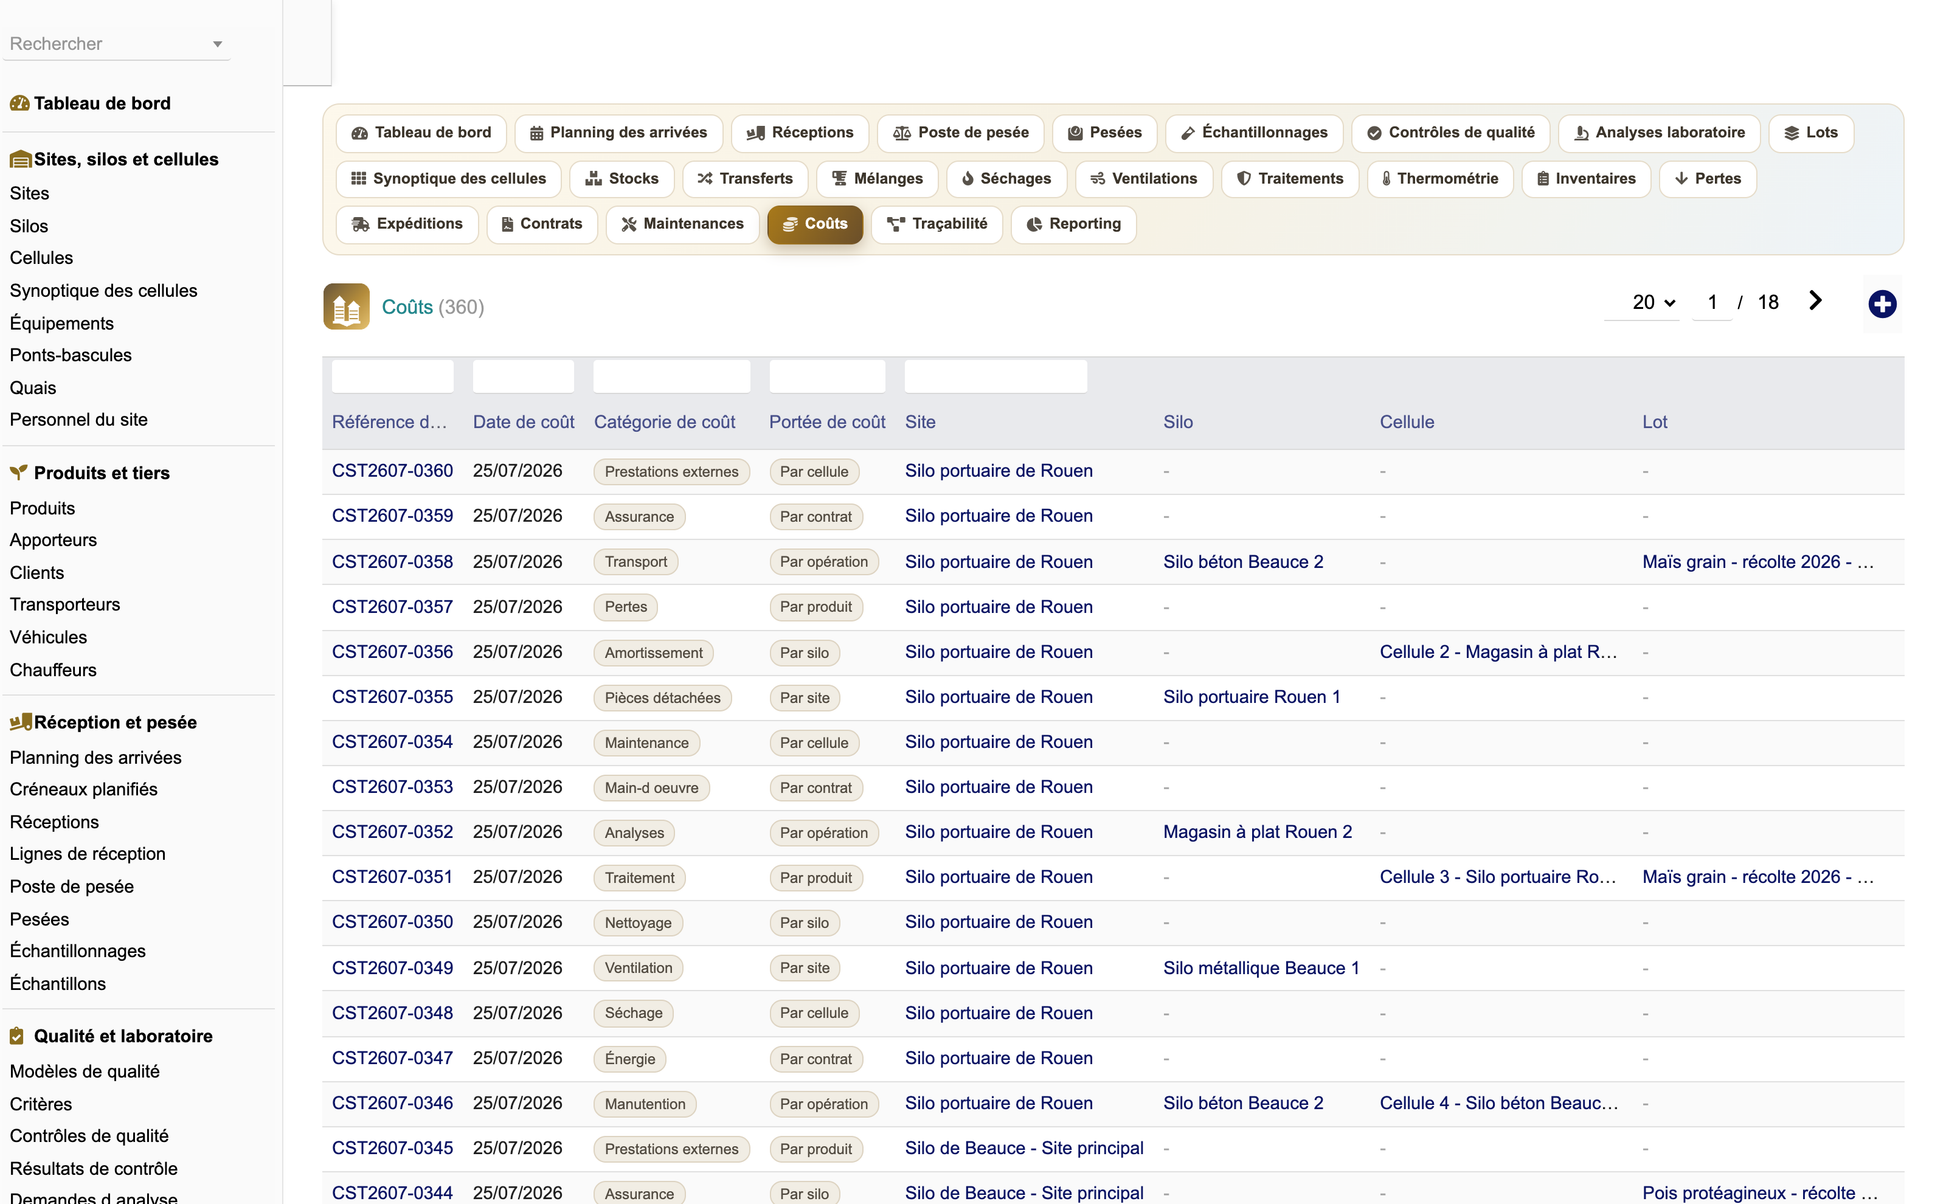Viewport: 1946px width, 1204px height.
Task: Click the Ventilations wind icon
Action: [x=1098, y=179]
